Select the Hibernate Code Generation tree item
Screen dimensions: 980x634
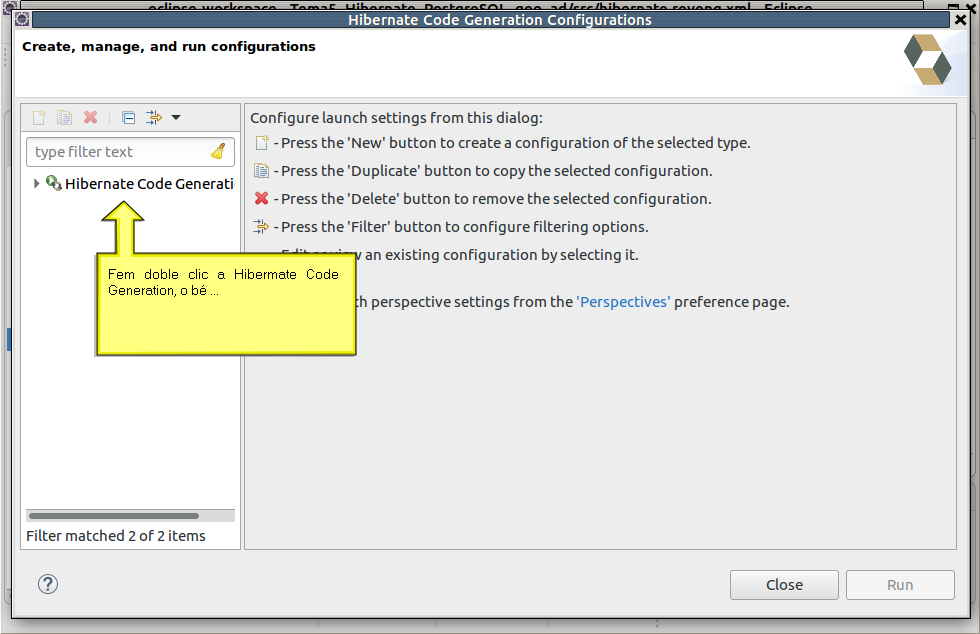pos(149,184)
